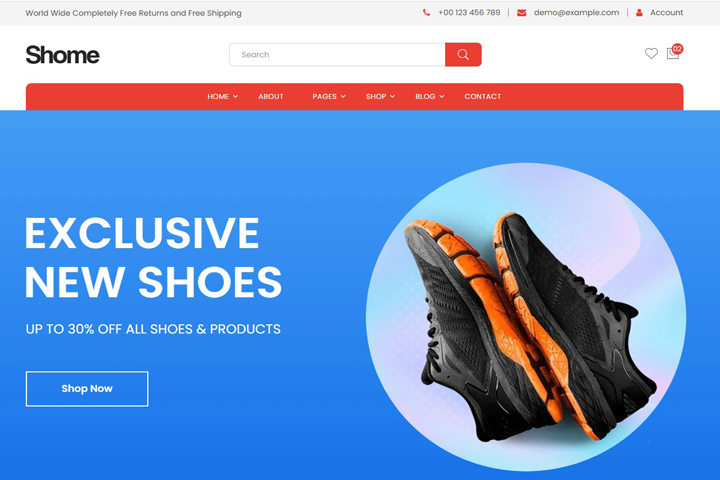720x480 pixels.
Task: Open the CONTACT menu item
Action: (483, 96)
